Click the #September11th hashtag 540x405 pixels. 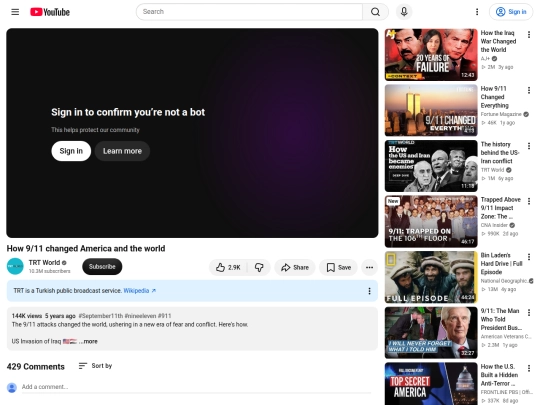[101, 316]
